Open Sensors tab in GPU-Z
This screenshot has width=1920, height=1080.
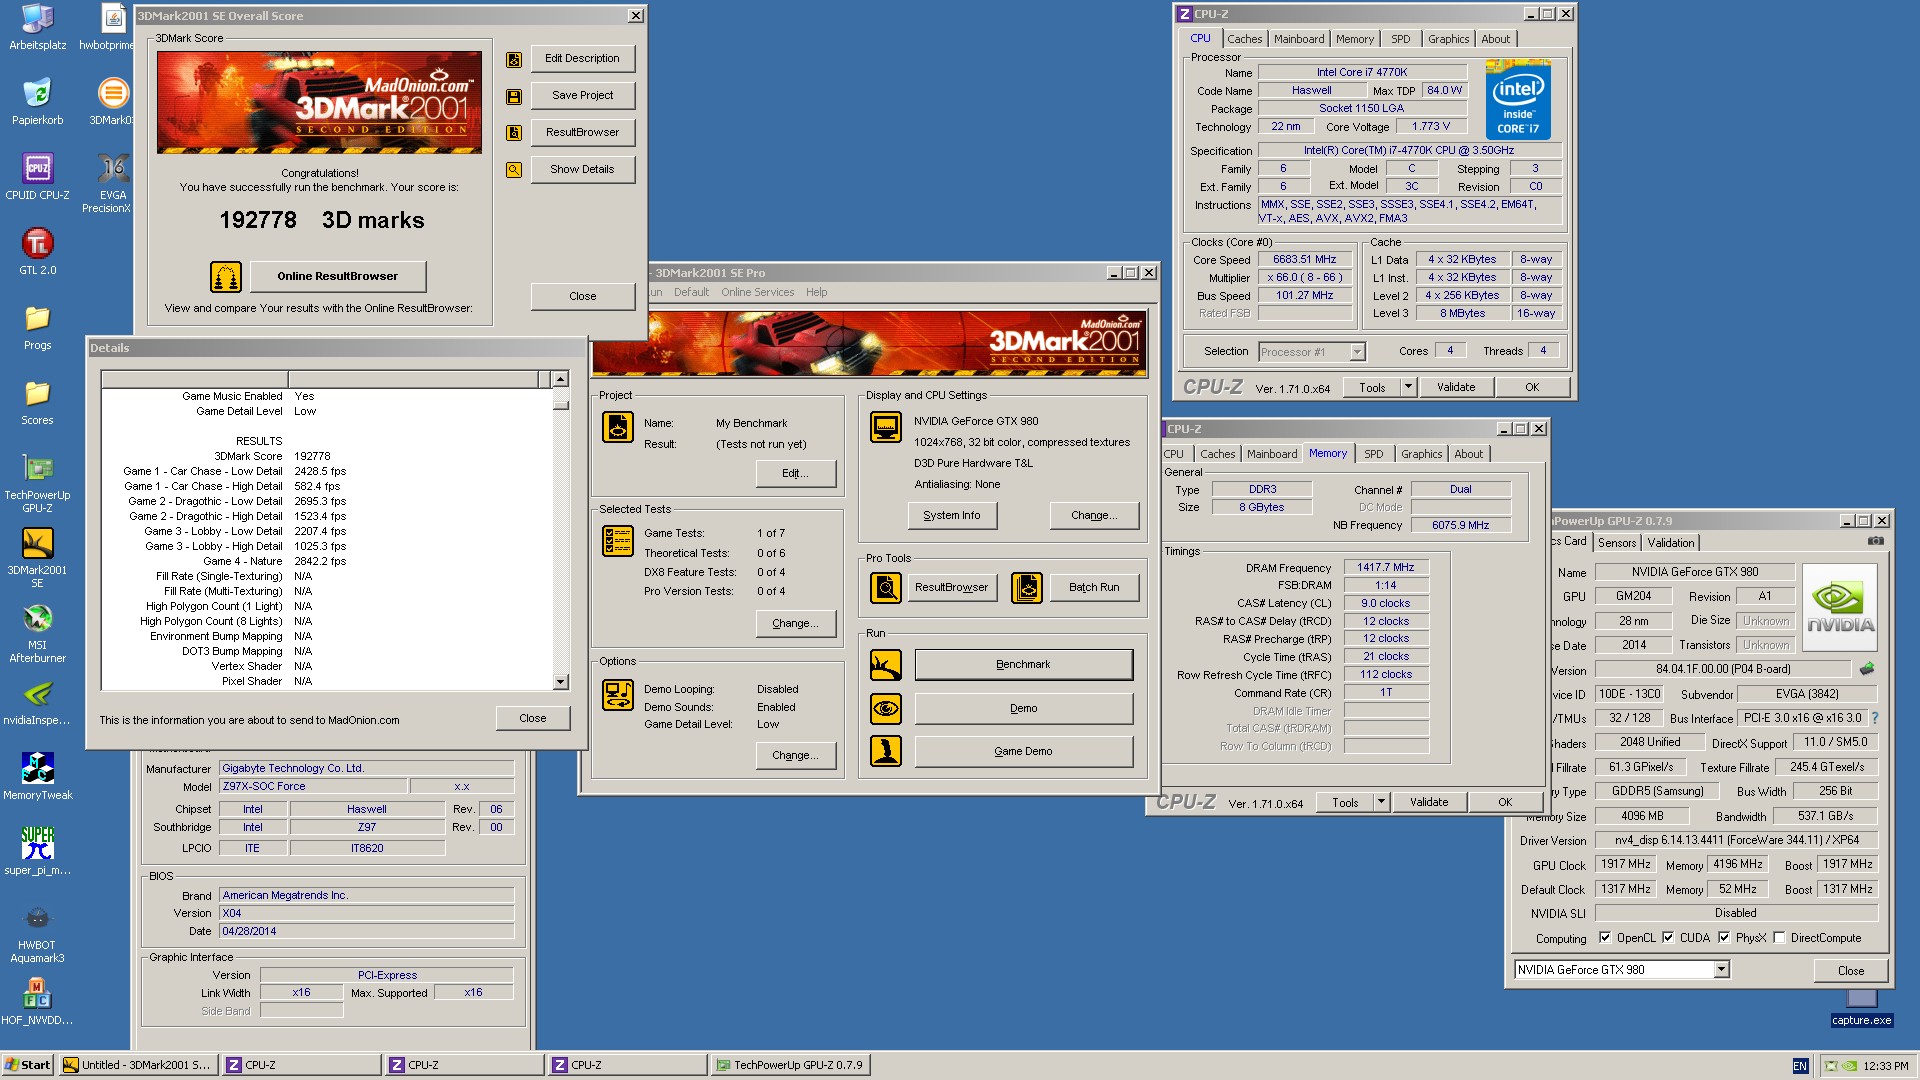coord(1617,543)
